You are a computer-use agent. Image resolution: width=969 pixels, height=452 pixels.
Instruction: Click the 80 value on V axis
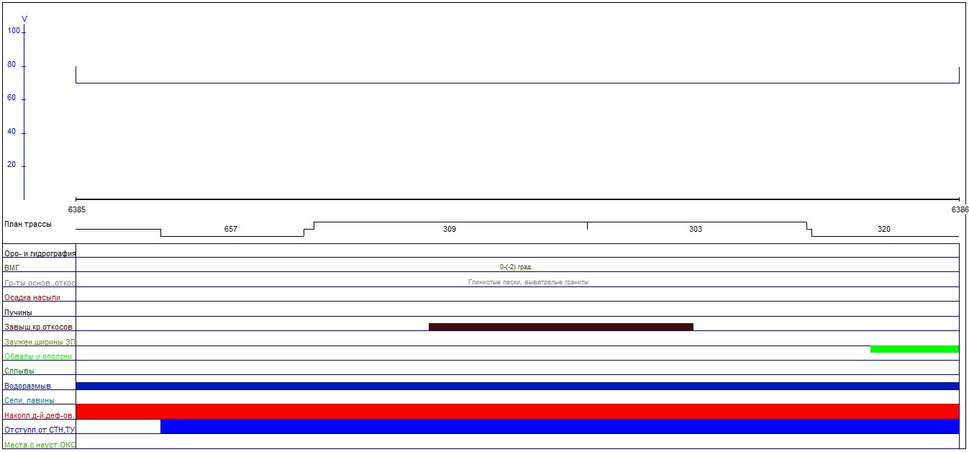12,64
